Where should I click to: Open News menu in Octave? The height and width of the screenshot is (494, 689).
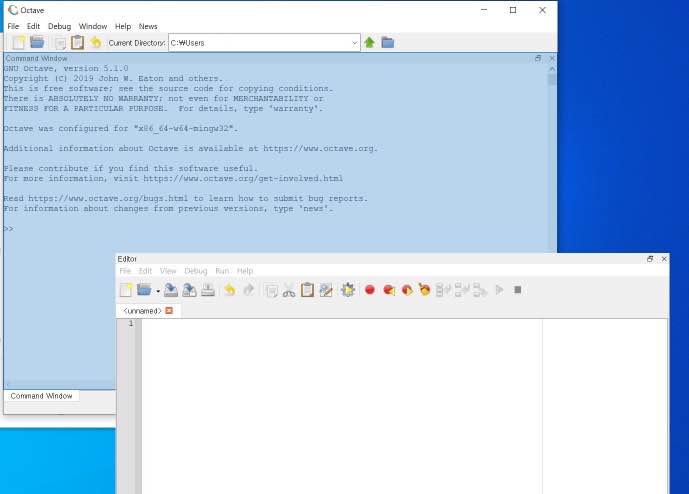[x=148, y=26]
